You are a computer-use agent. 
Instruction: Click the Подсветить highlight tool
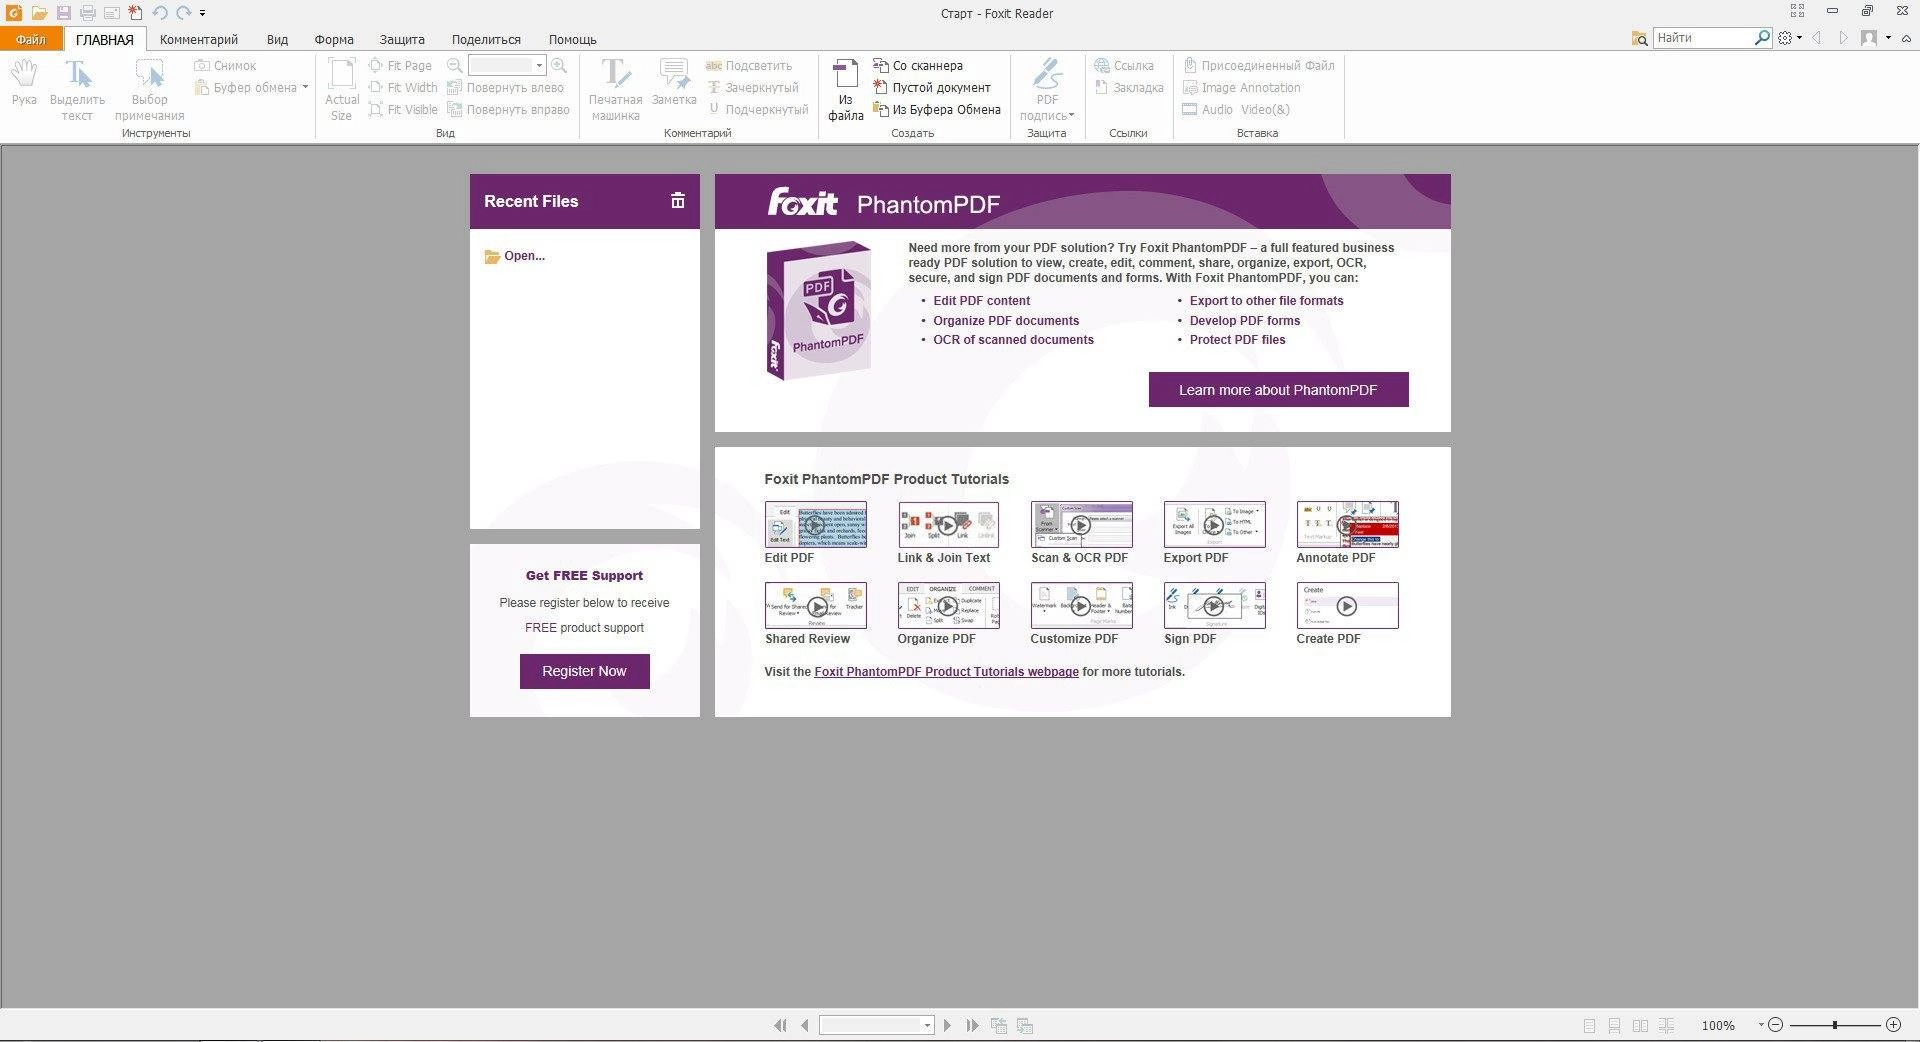[749, 66]
